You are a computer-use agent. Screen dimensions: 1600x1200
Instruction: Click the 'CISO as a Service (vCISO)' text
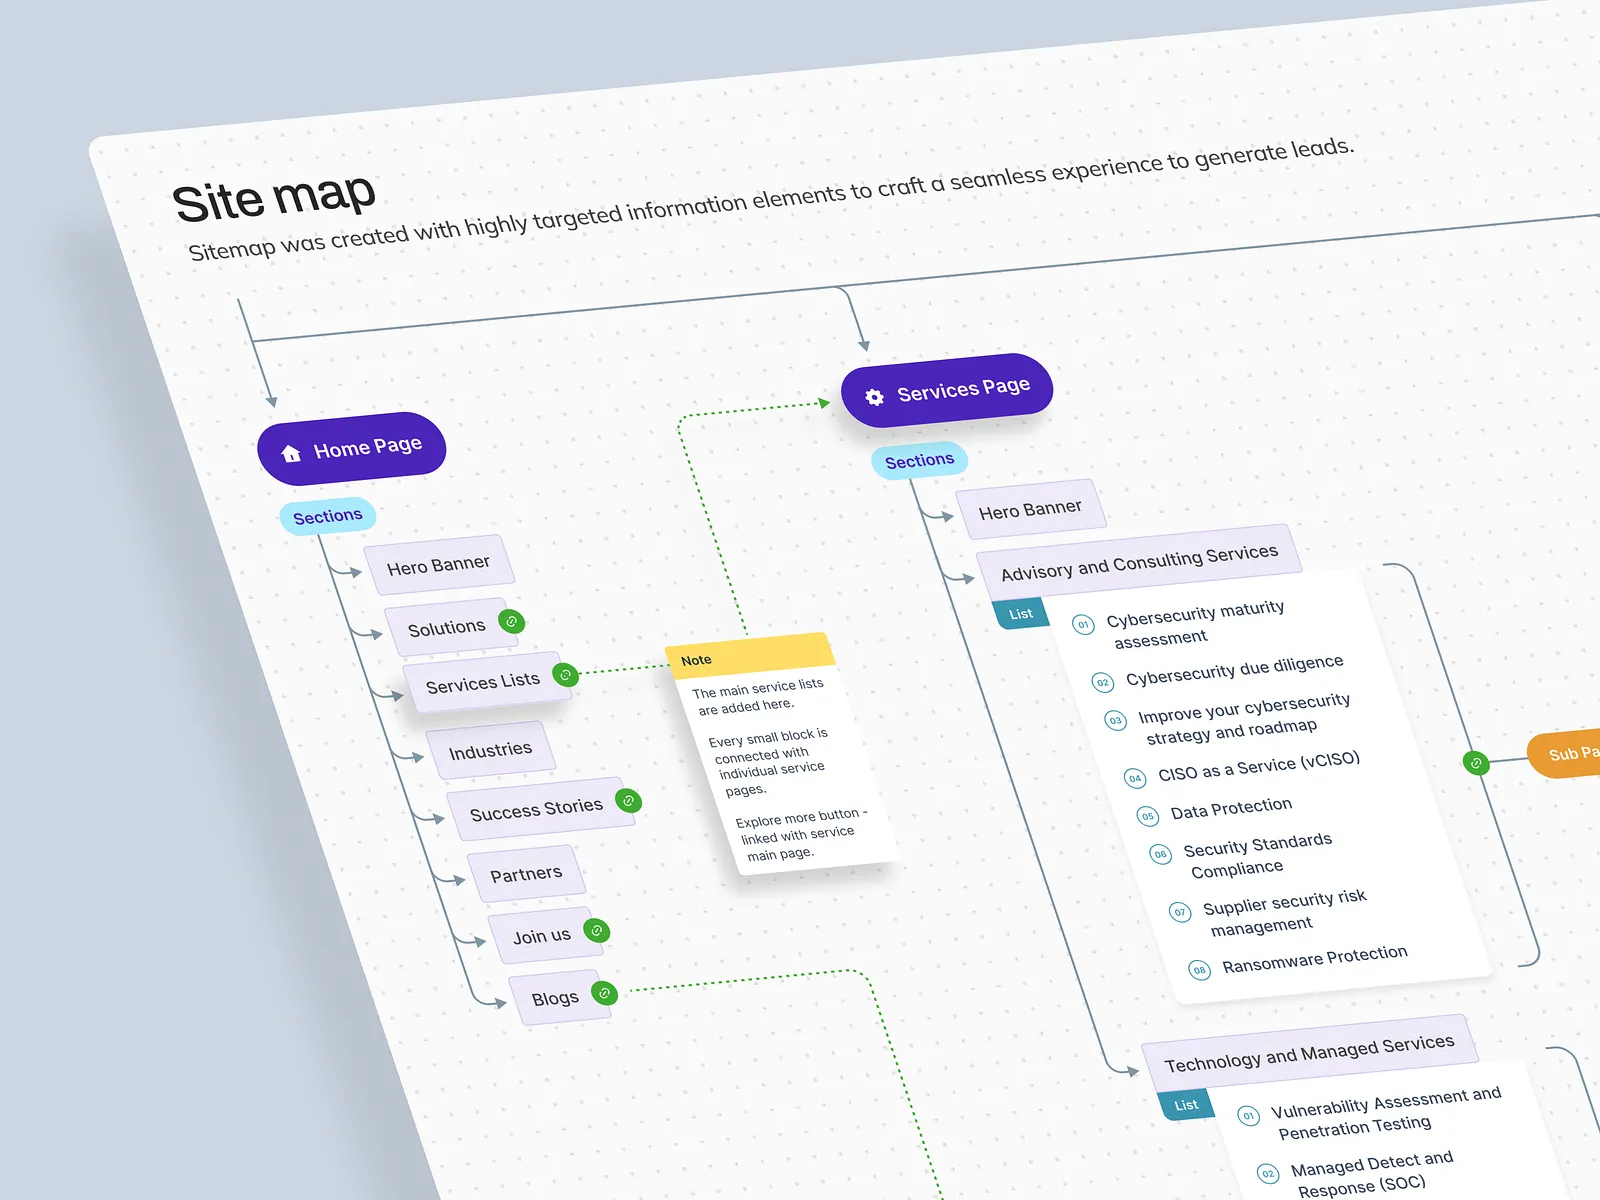coord(1259,766)
